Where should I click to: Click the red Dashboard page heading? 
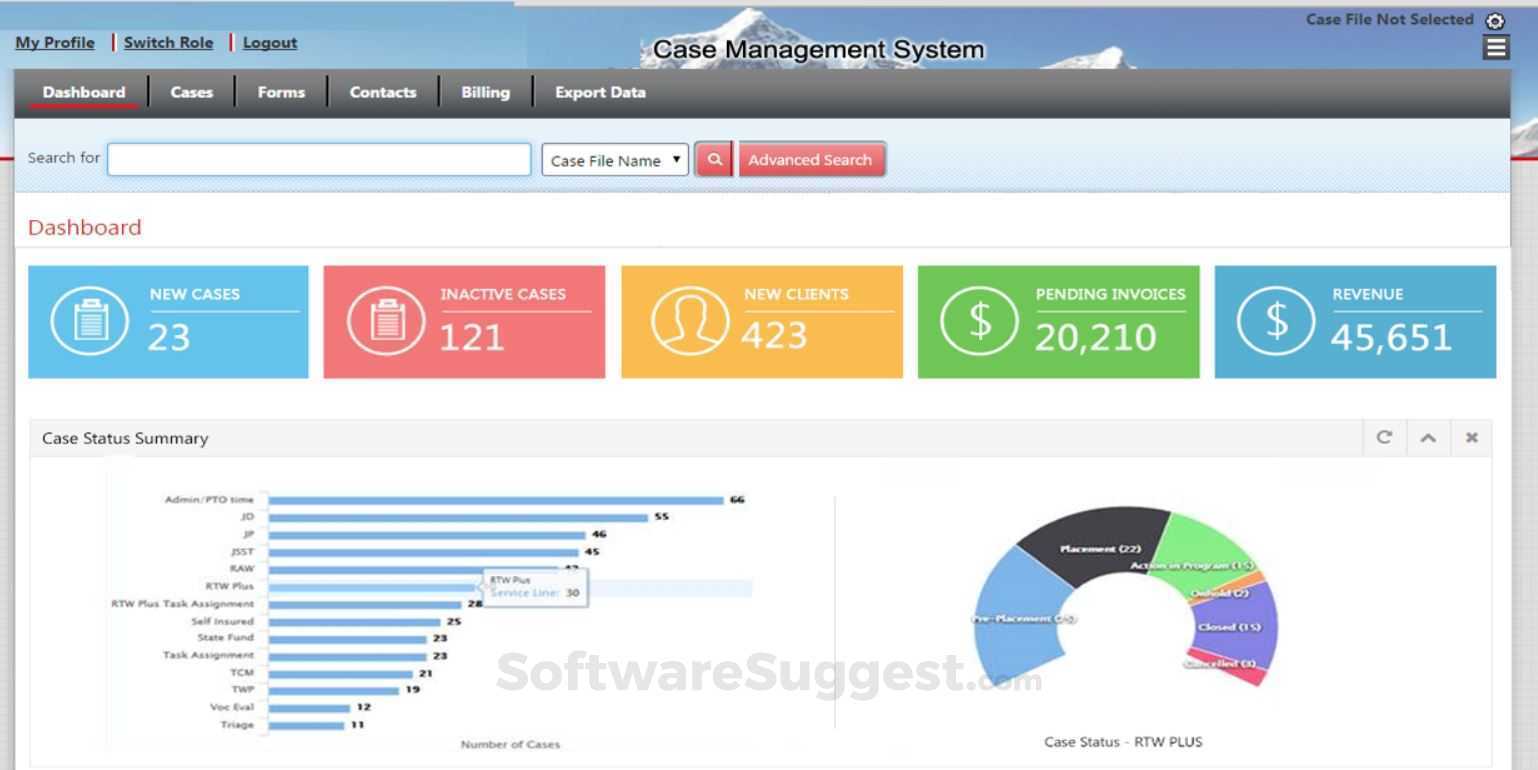coord(85,227)
